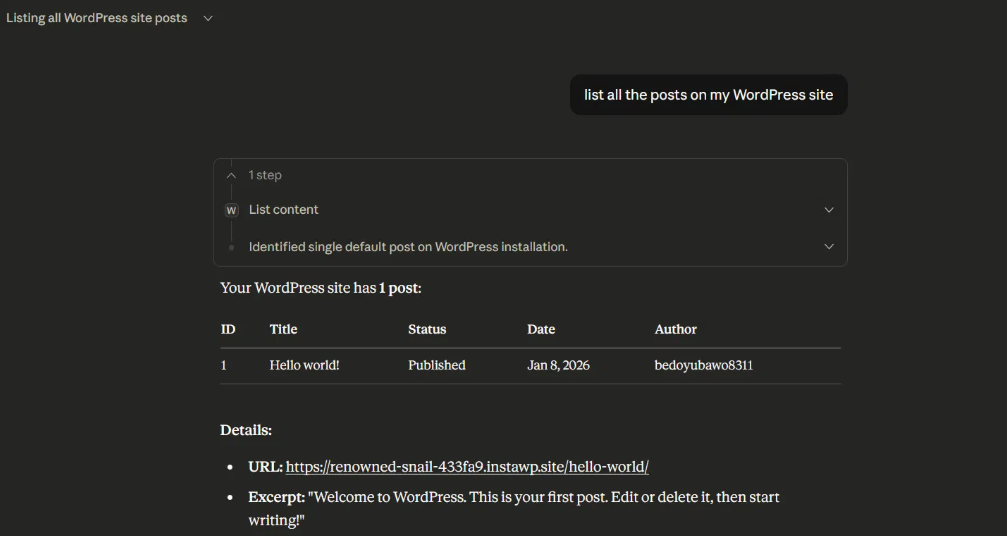
Task: Click the user message 'list all the posts'
Action: [x=708, y=95]
